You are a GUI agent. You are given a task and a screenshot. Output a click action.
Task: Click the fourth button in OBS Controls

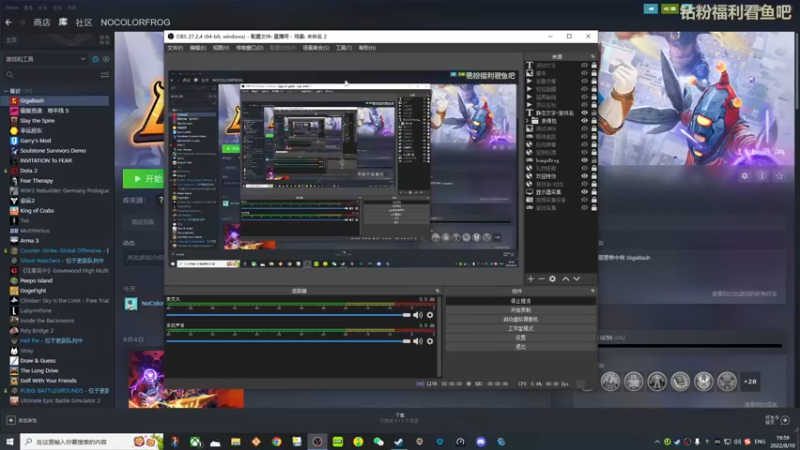tap(521, 329)
